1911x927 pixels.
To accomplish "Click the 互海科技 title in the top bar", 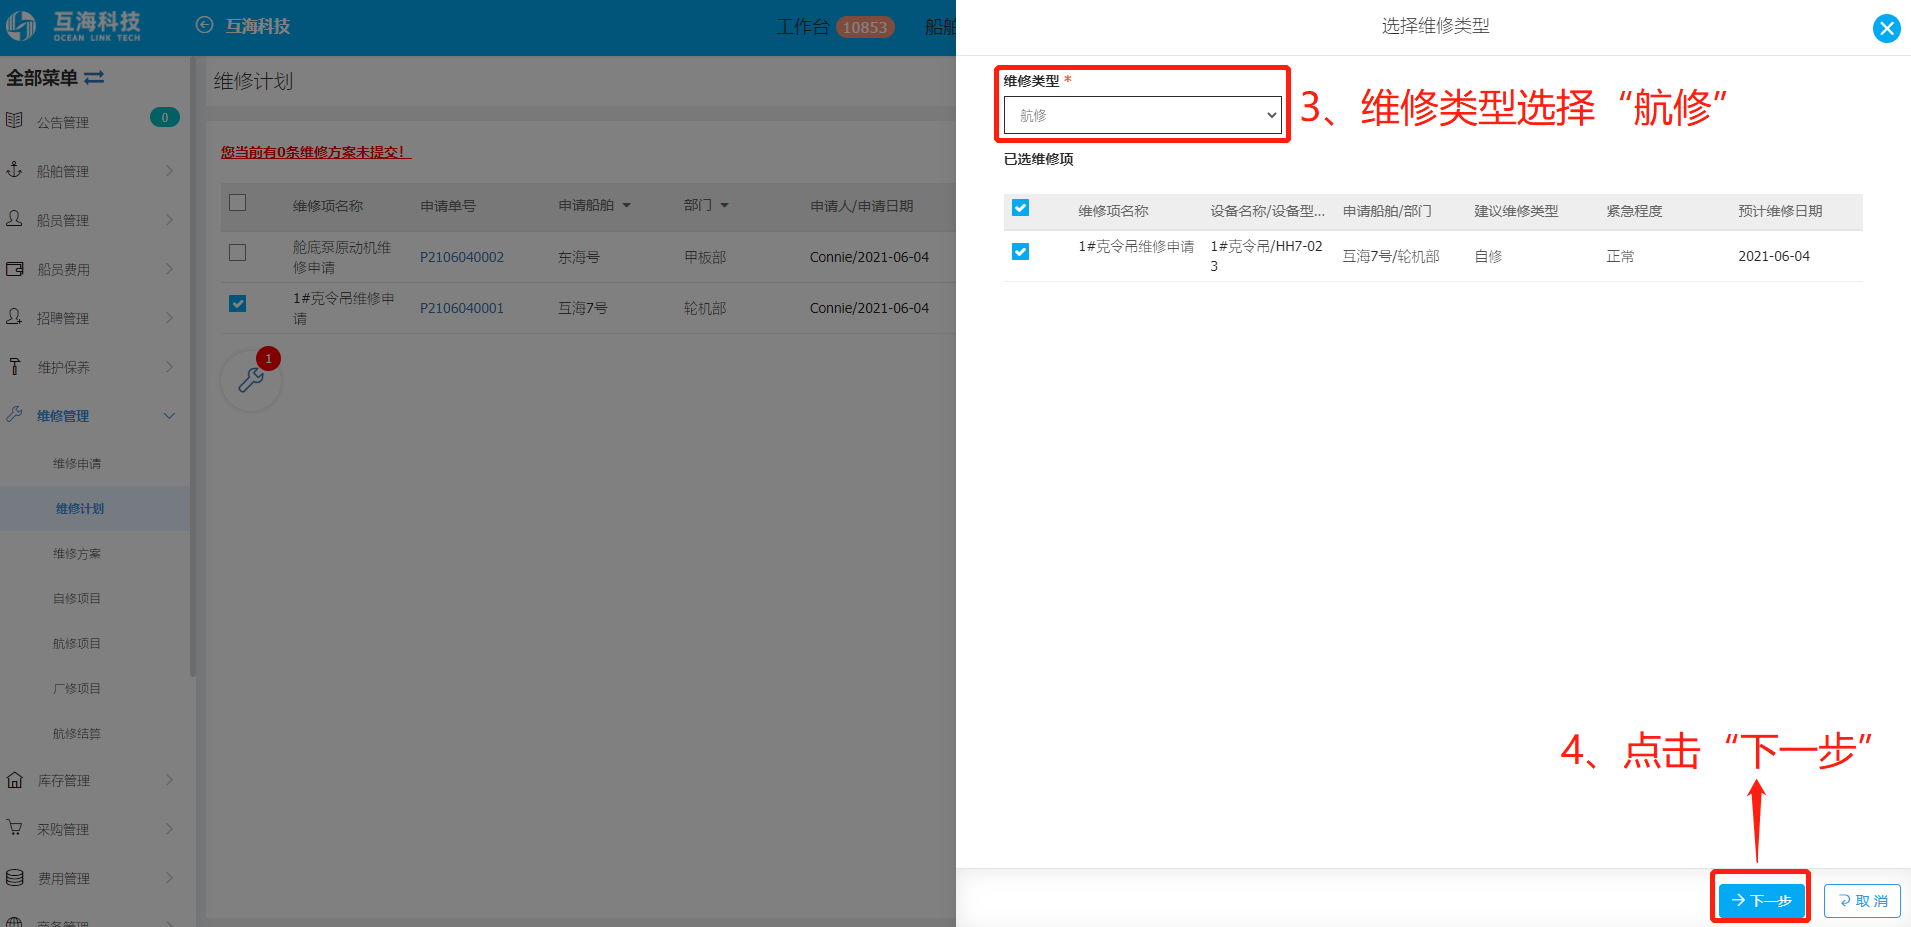I will click(258, 26).
